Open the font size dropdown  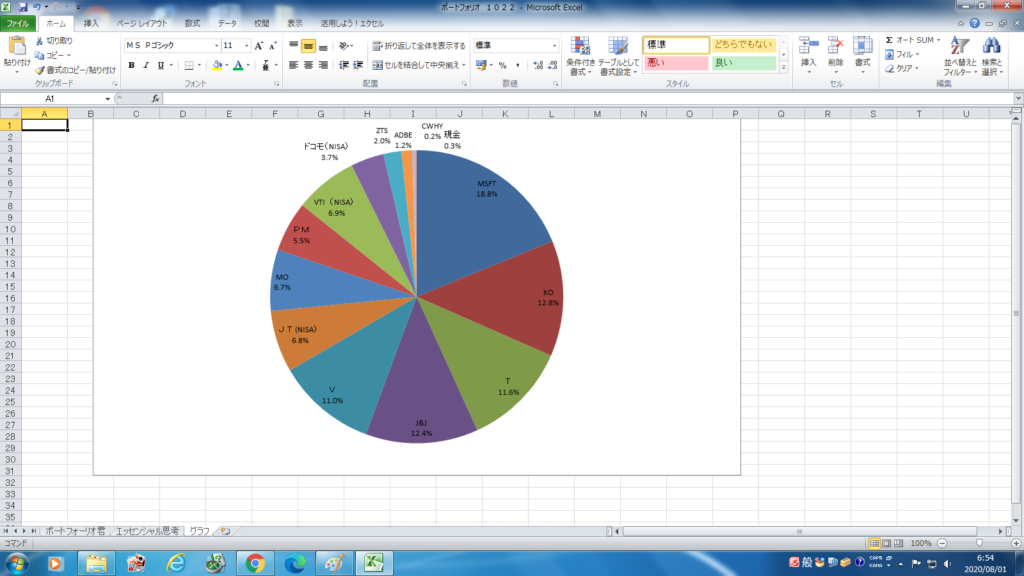coord(246,46)
